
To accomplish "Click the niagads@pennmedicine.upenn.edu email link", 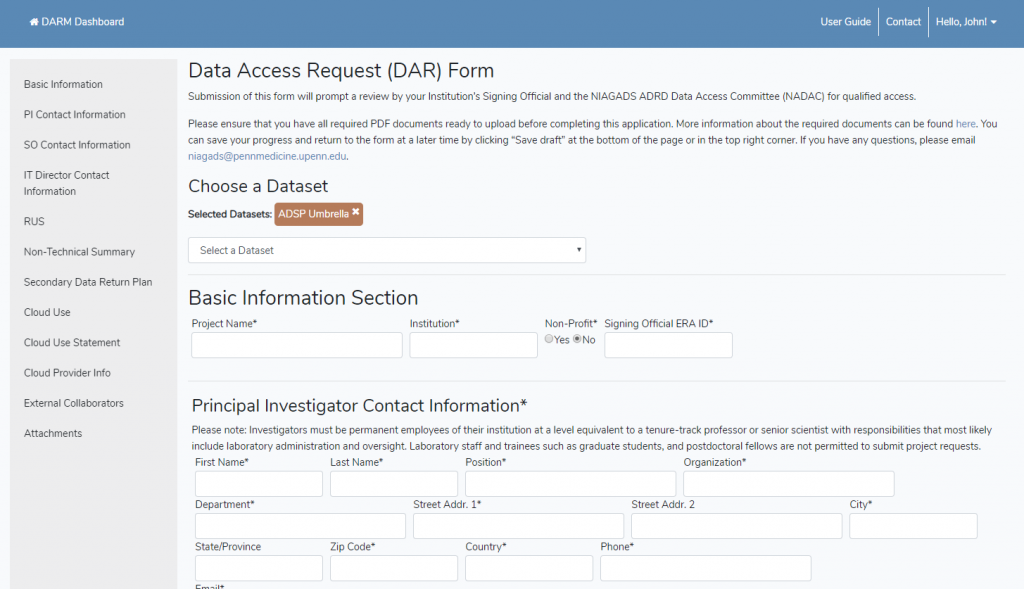I will tap(267, 156).
